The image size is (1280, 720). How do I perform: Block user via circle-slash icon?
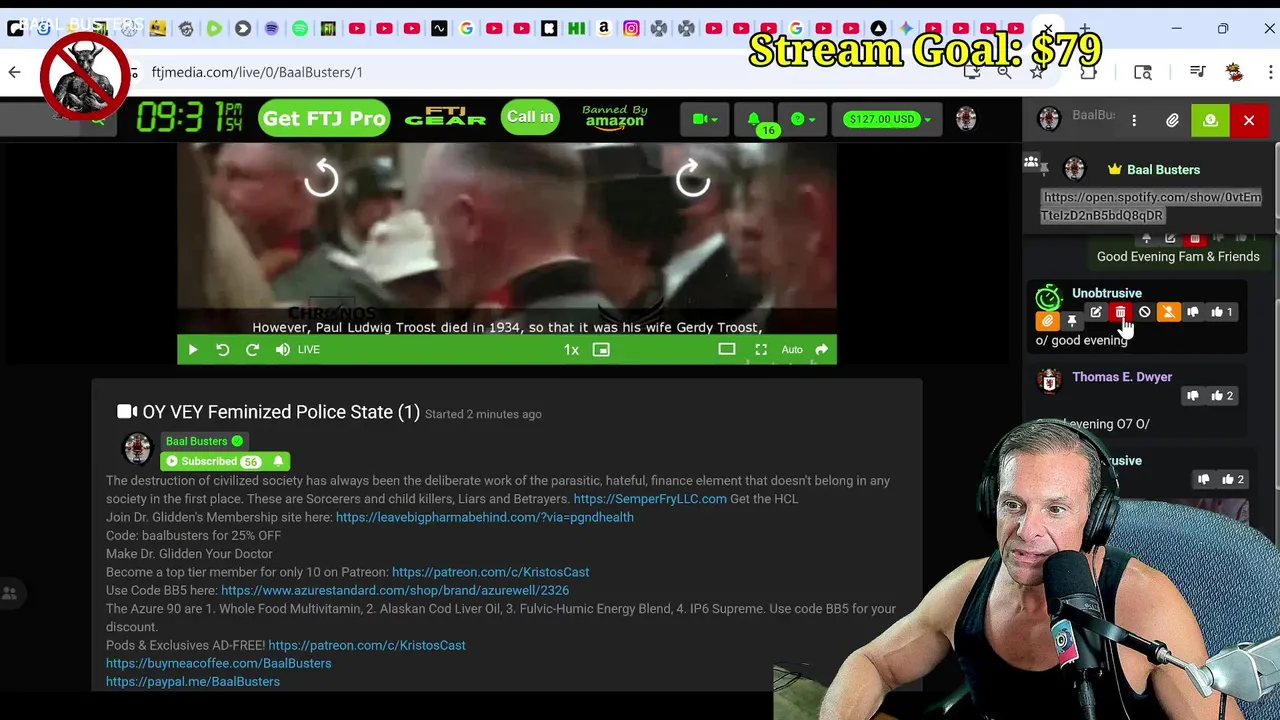coord(1144,312)
